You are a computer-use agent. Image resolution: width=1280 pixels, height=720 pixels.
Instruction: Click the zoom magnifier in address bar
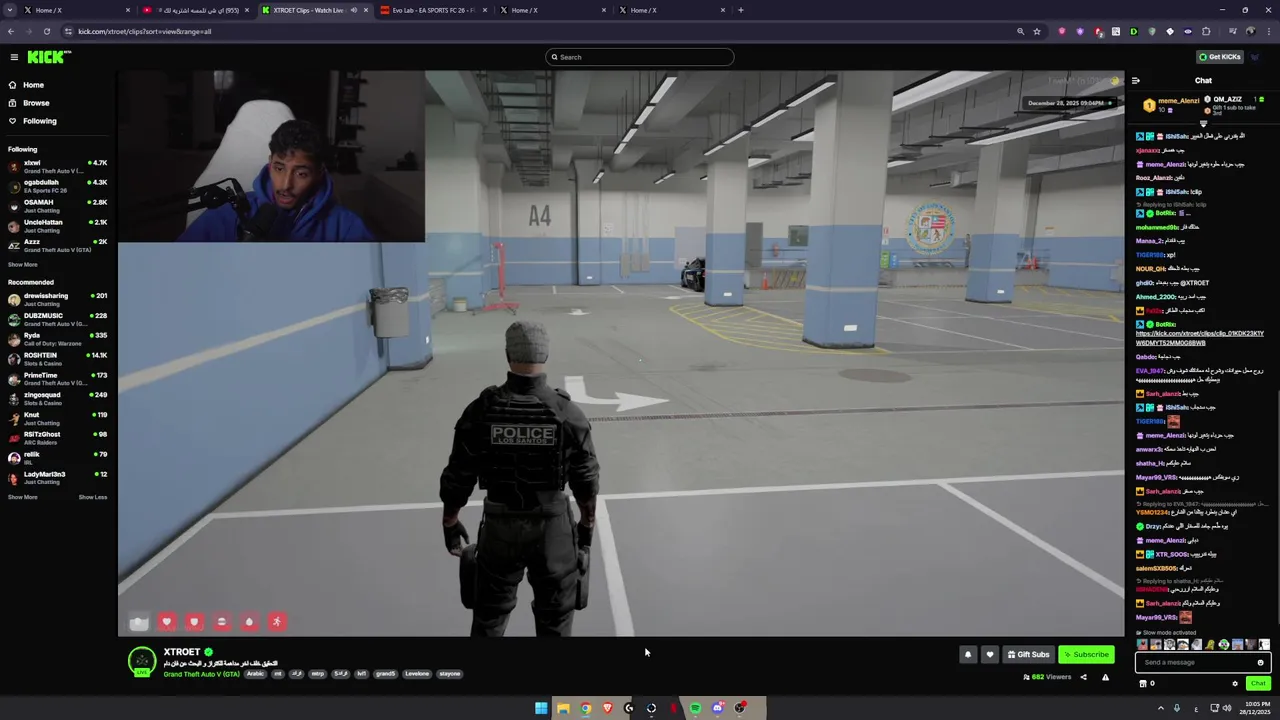tap(1020, 31)
